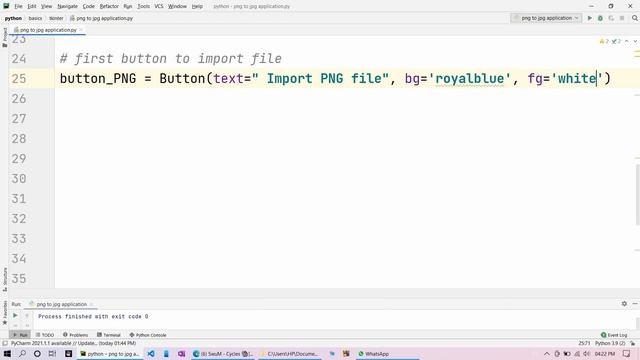Image resolution: width=640 pixels, height=360 pixels.
Task: Open the Run menu
Action: [x=128, y=6]
